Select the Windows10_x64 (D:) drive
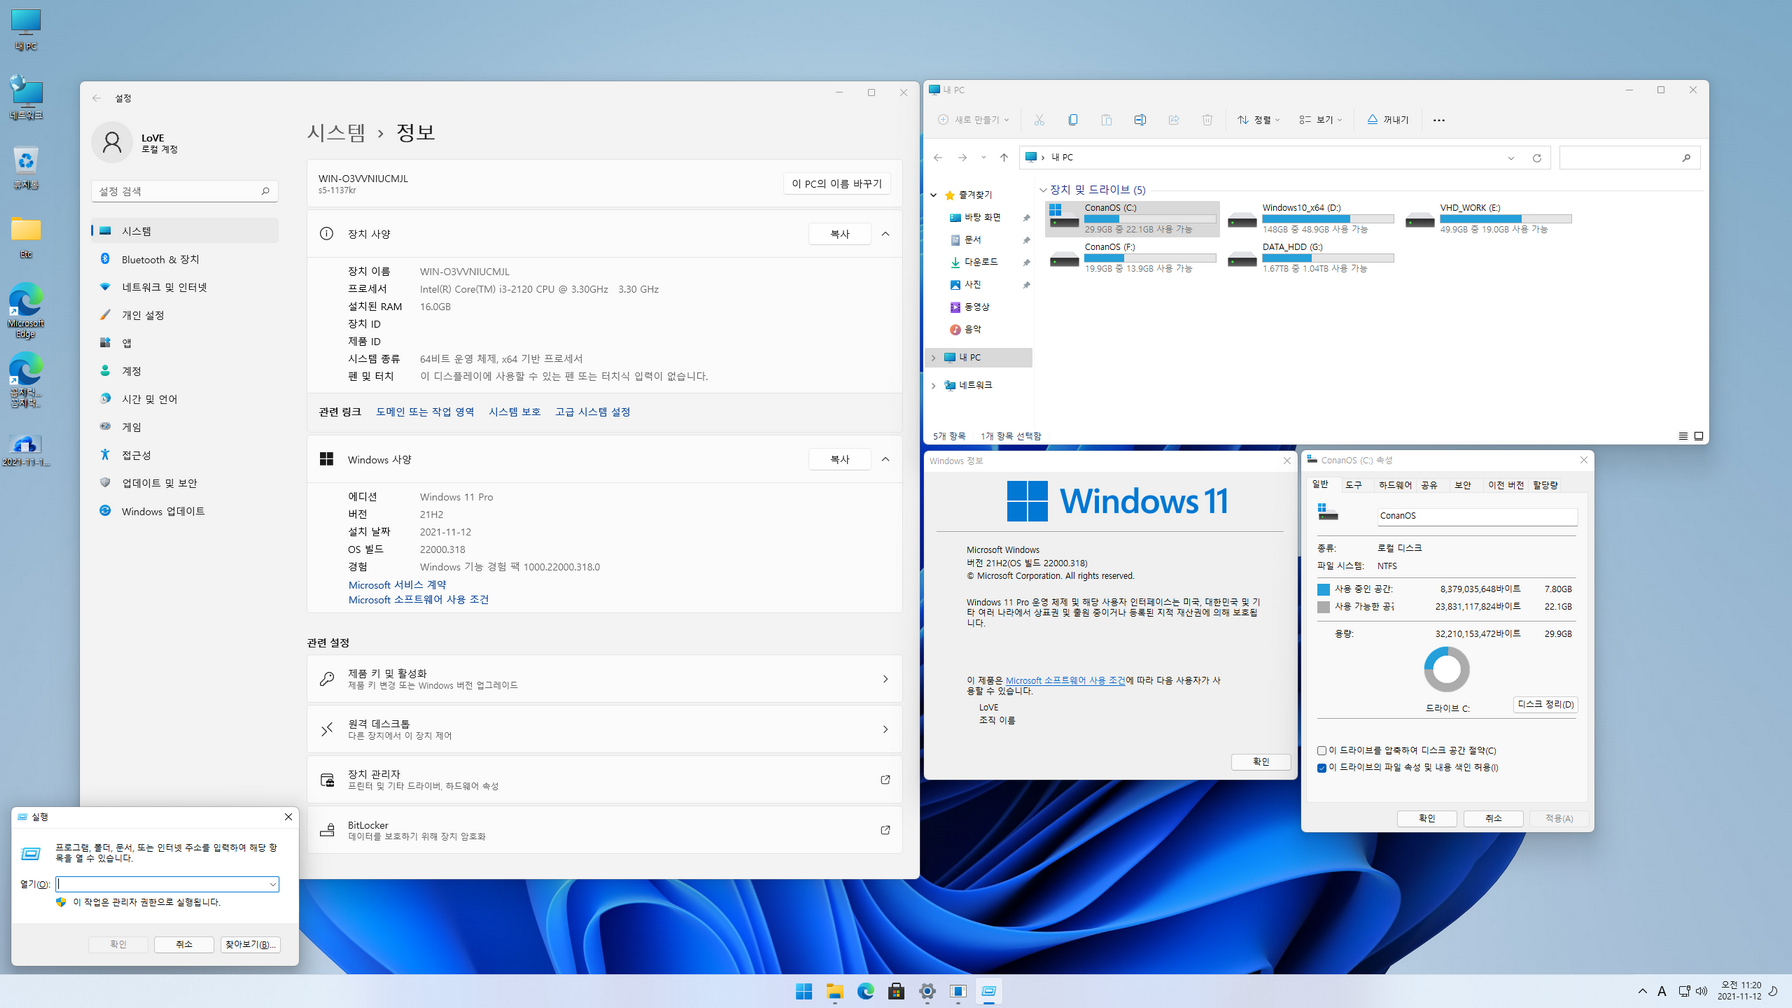 [x=1310, y=218]
